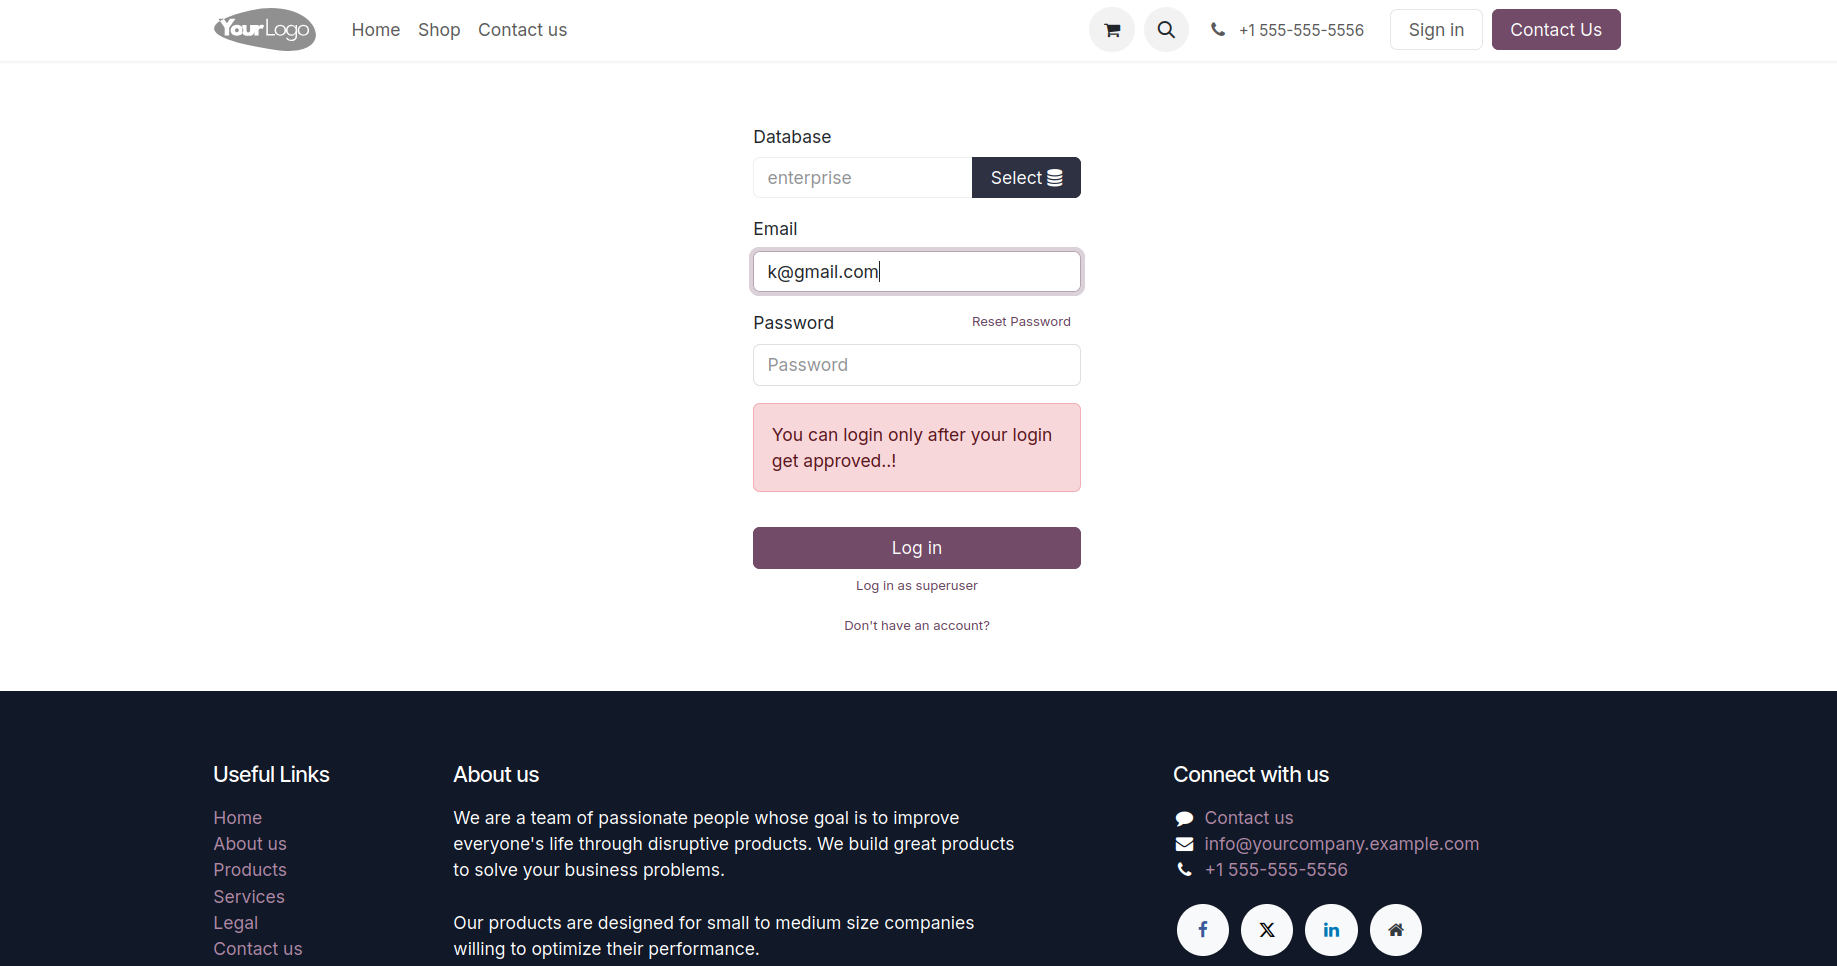Go to the Shop menu item
Viewport: 1837px width, 966px height.
[x=439, y=30]
